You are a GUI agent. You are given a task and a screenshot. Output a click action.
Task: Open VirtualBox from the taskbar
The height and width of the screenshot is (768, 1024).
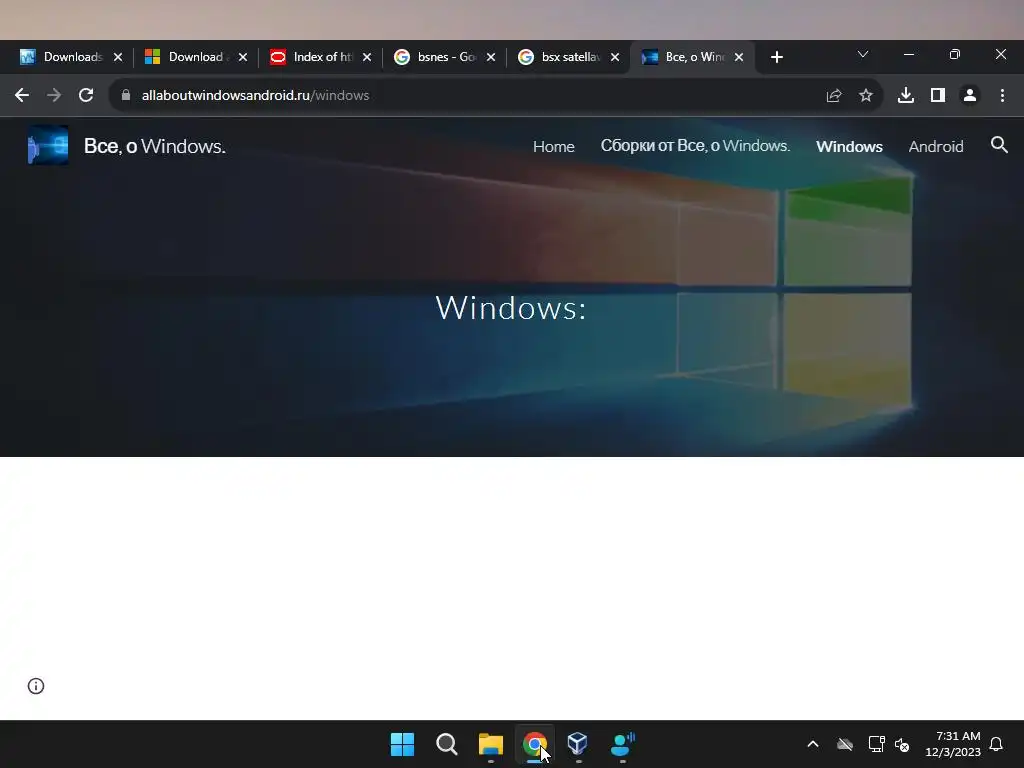[x=578, y=744]
